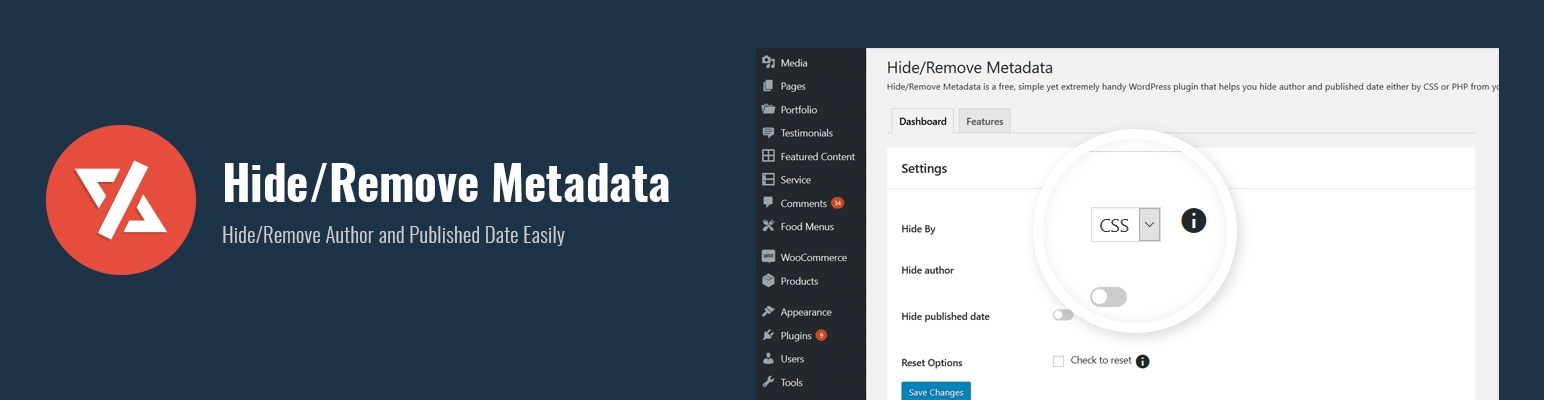This screenshot has width=1544, height=400.
Task: Click the red Hide/Remove Metadata logo
Action: point(121,200)
